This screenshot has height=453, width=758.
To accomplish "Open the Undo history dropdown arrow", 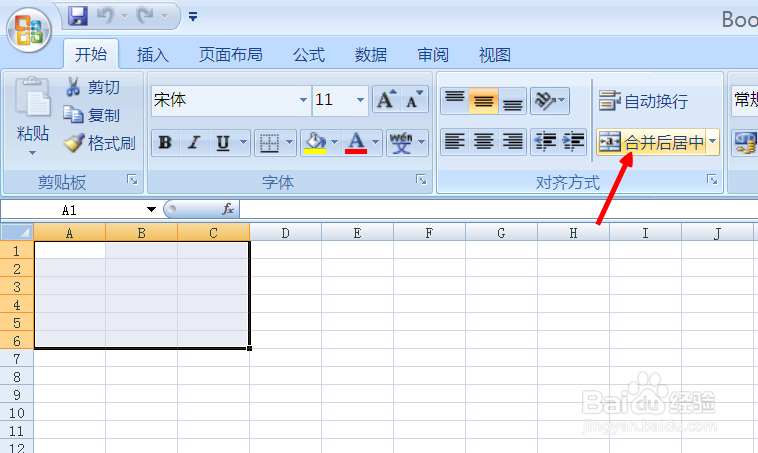I will pyautogui.click(x=124, y=16).
